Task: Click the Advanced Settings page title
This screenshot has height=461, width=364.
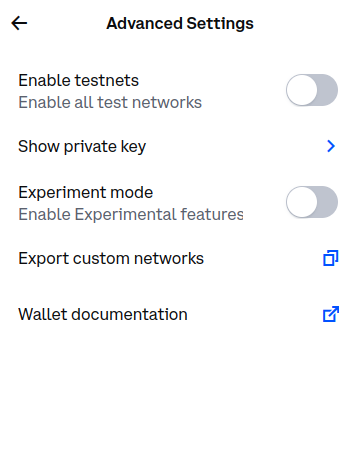Action: tap(180, 24)
